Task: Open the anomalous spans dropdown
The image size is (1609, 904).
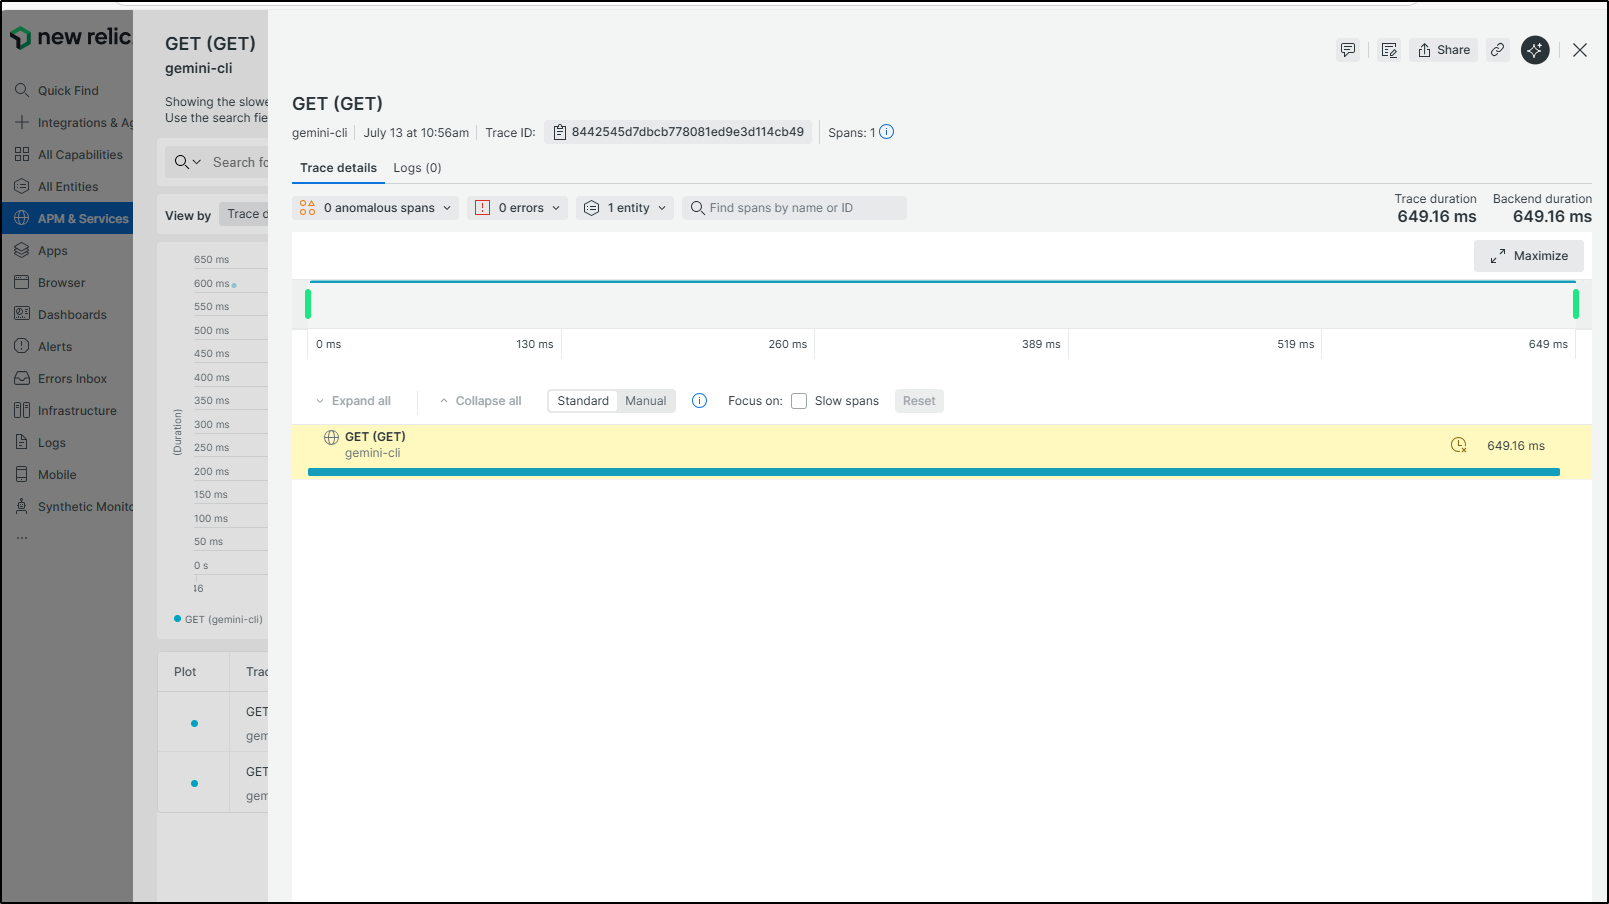Action: [375, 208]
